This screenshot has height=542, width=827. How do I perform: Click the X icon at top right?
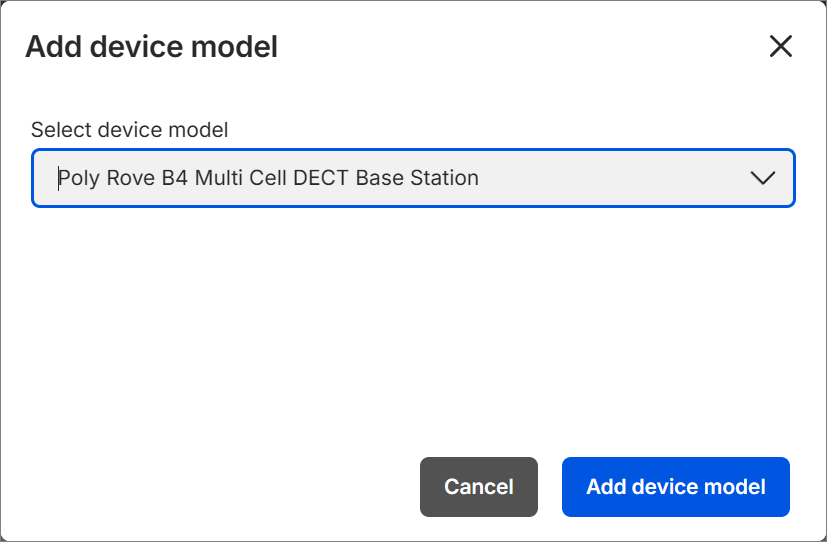click(x=780, y=46)
